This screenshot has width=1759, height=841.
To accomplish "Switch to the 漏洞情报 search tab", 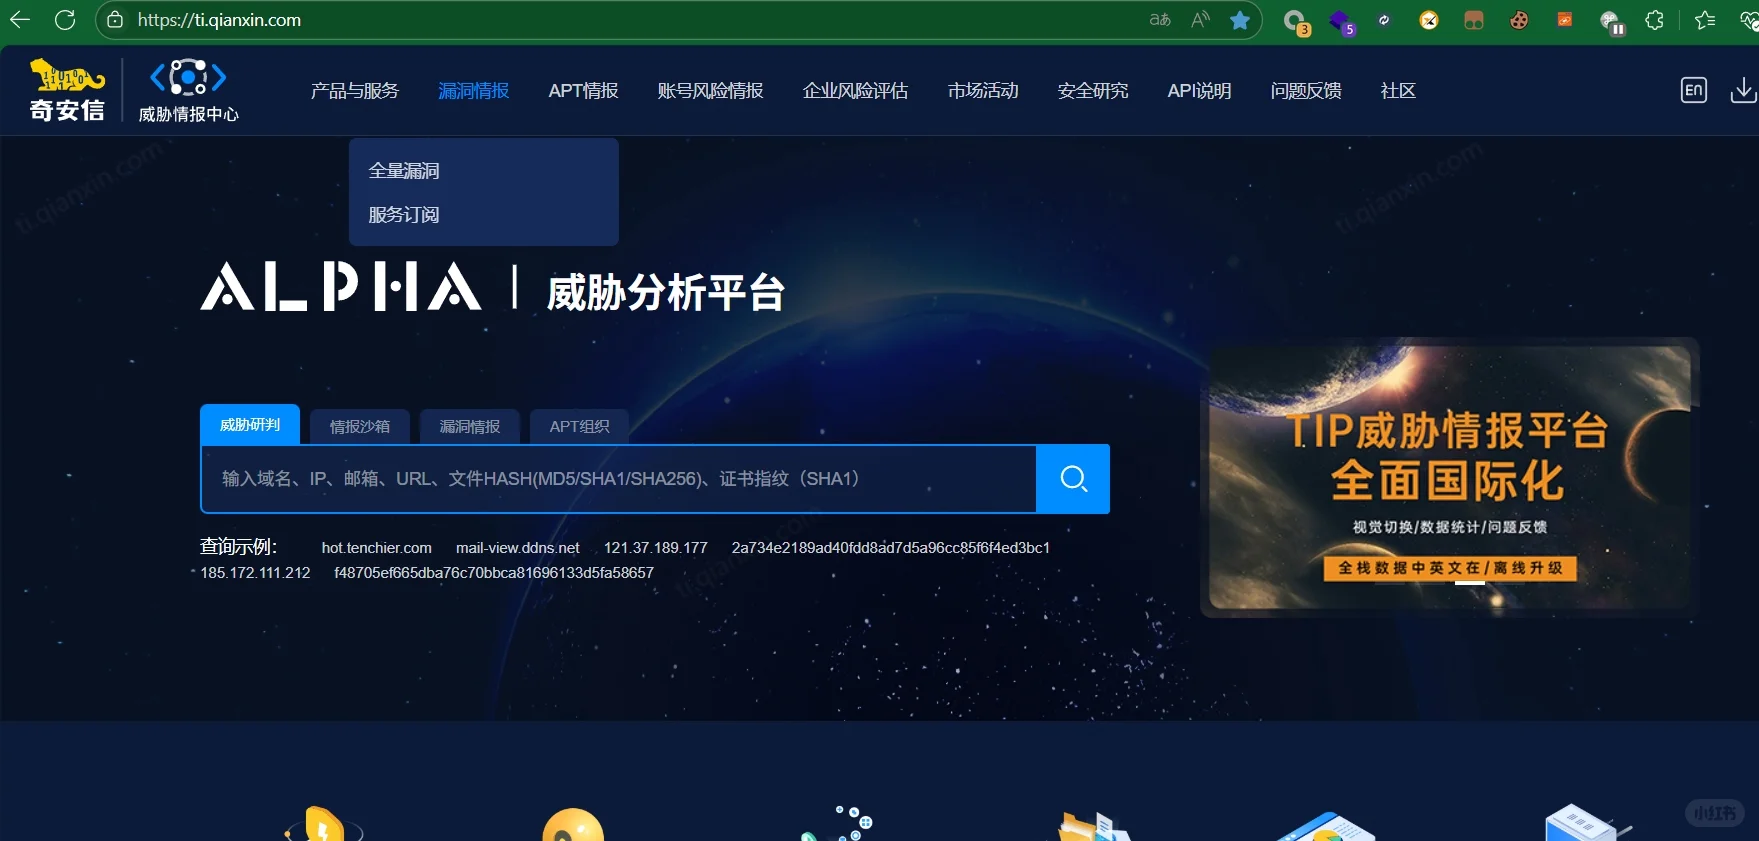I will coord(470,427).
